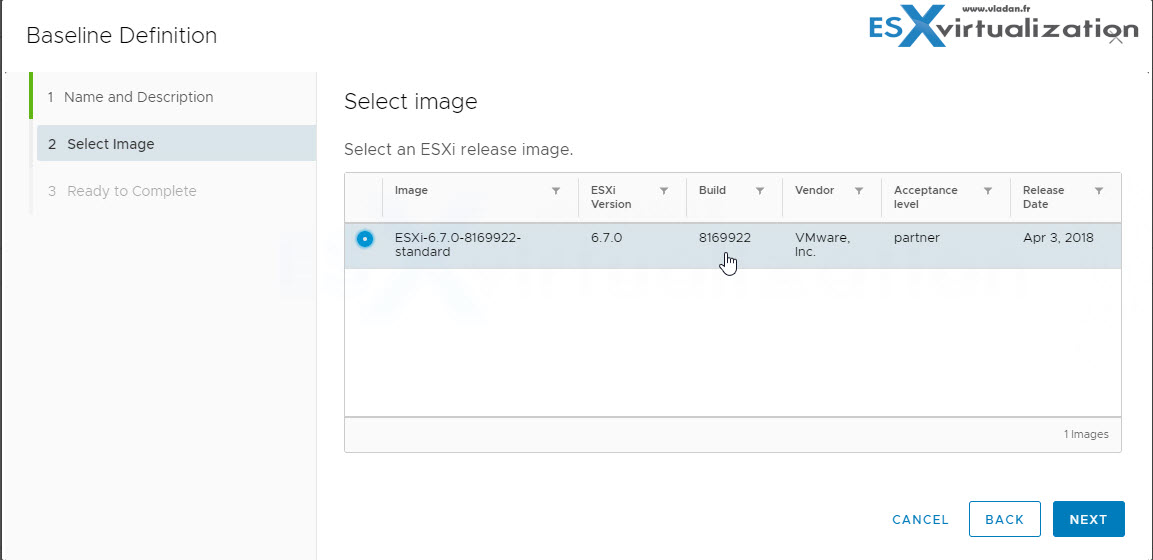The width and height of the screenshot is (1153, 560).
Task: Filter the Acceptance level column
Action: click(x=988, y=191)
